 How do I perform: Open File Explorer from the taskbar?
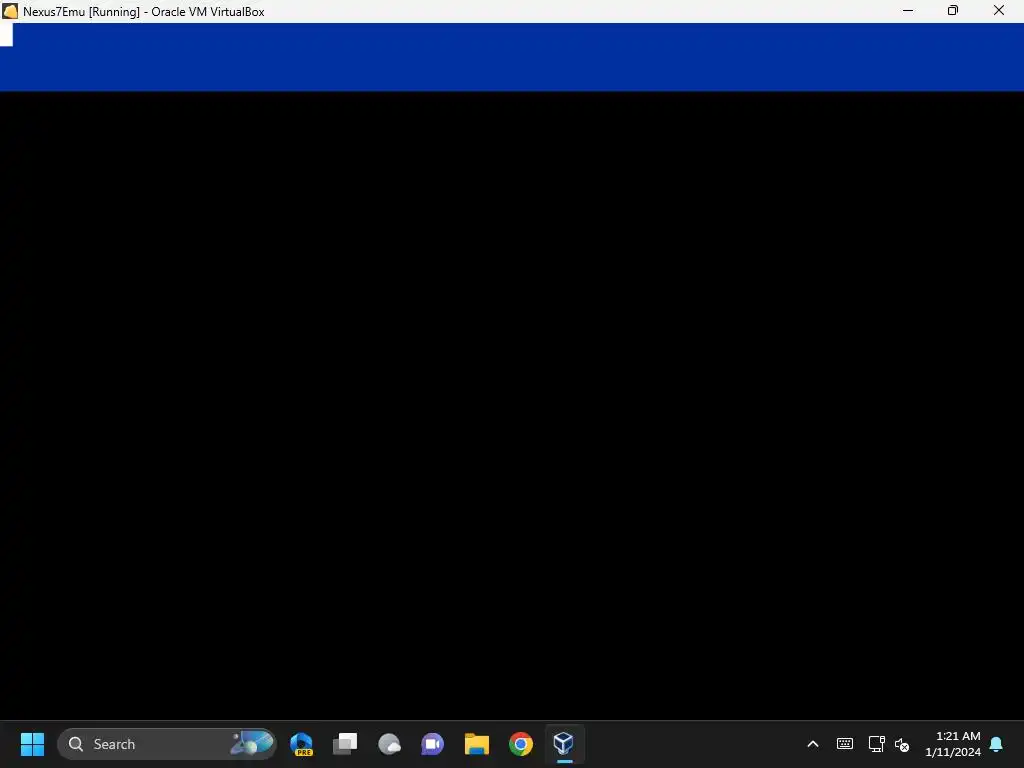pos(477,744)
